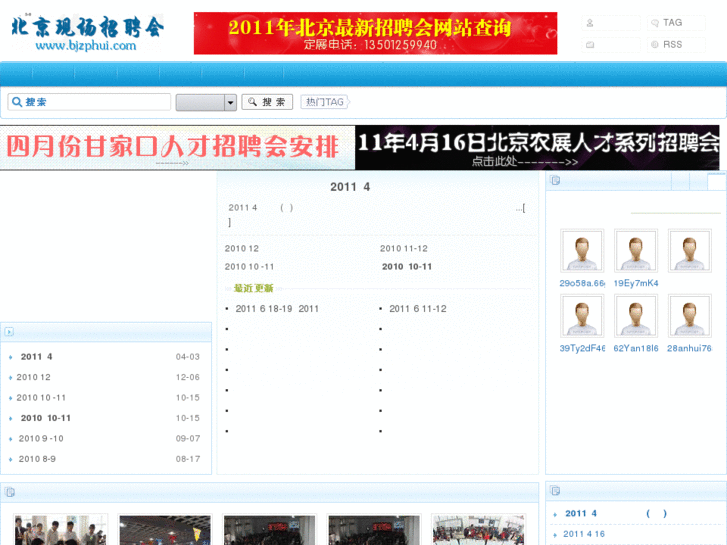Open the 热门TAG hot tags button
727x545 pixels.
coord(325,102)
